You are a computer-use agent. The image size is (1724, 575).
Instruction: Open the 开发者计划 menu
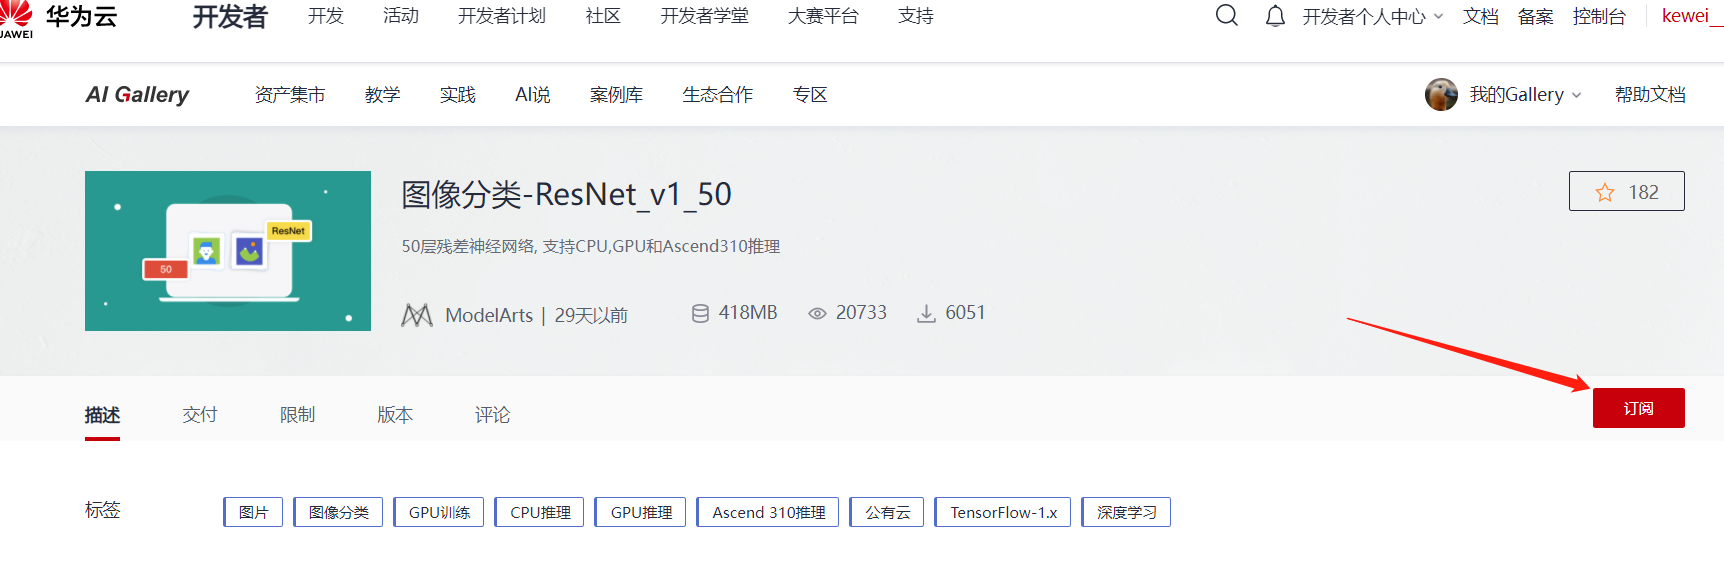502,16
